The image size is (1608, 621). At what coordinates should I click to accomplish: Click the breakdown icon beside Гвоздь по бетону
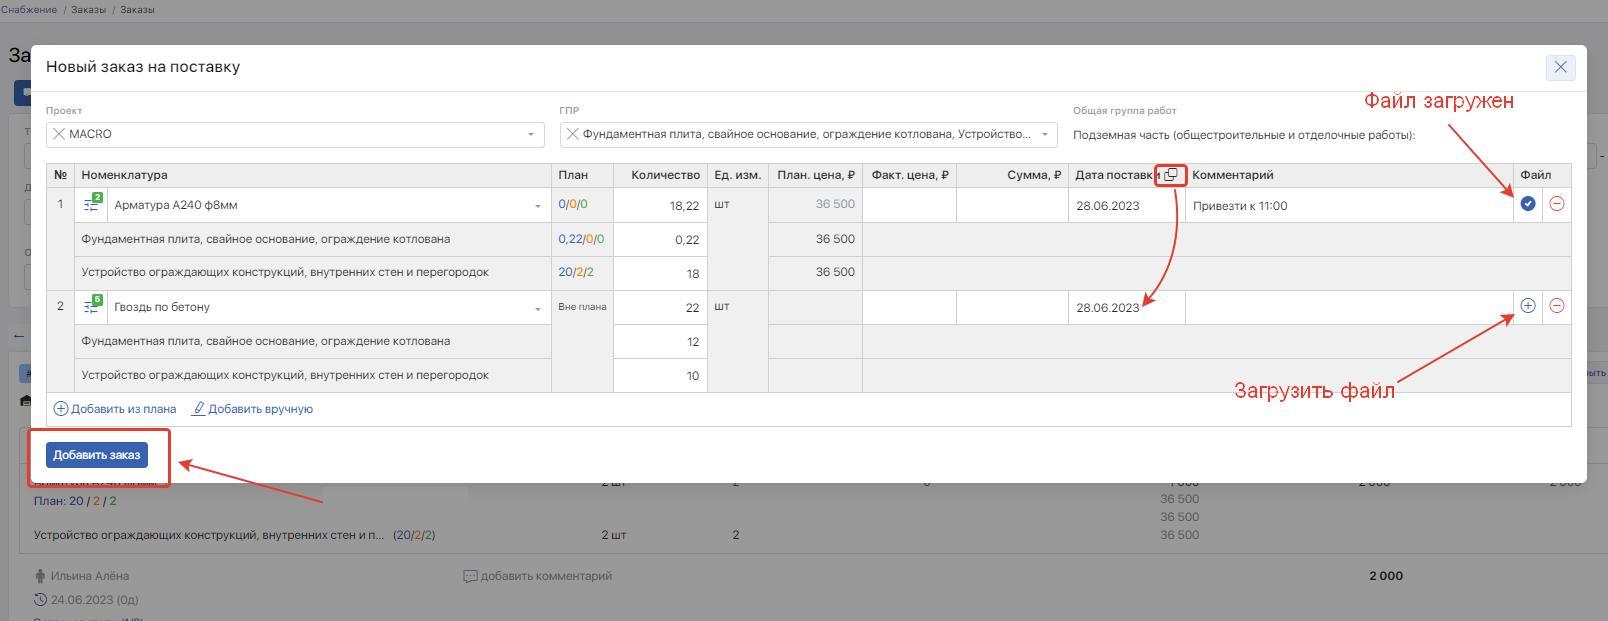coord(92,306)
